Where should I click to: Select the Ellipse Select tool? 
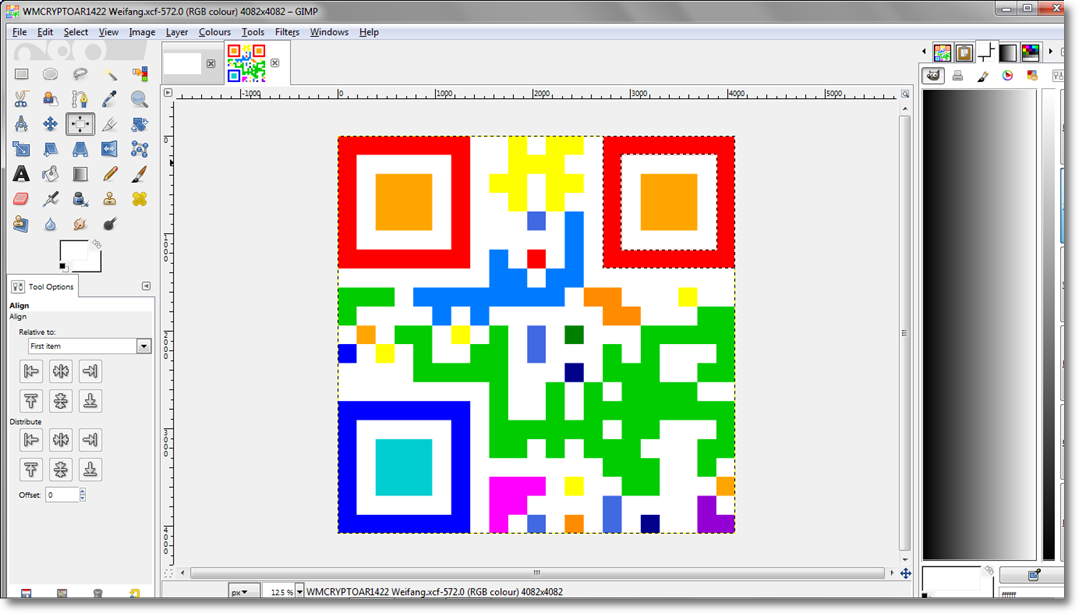[50, 74]
